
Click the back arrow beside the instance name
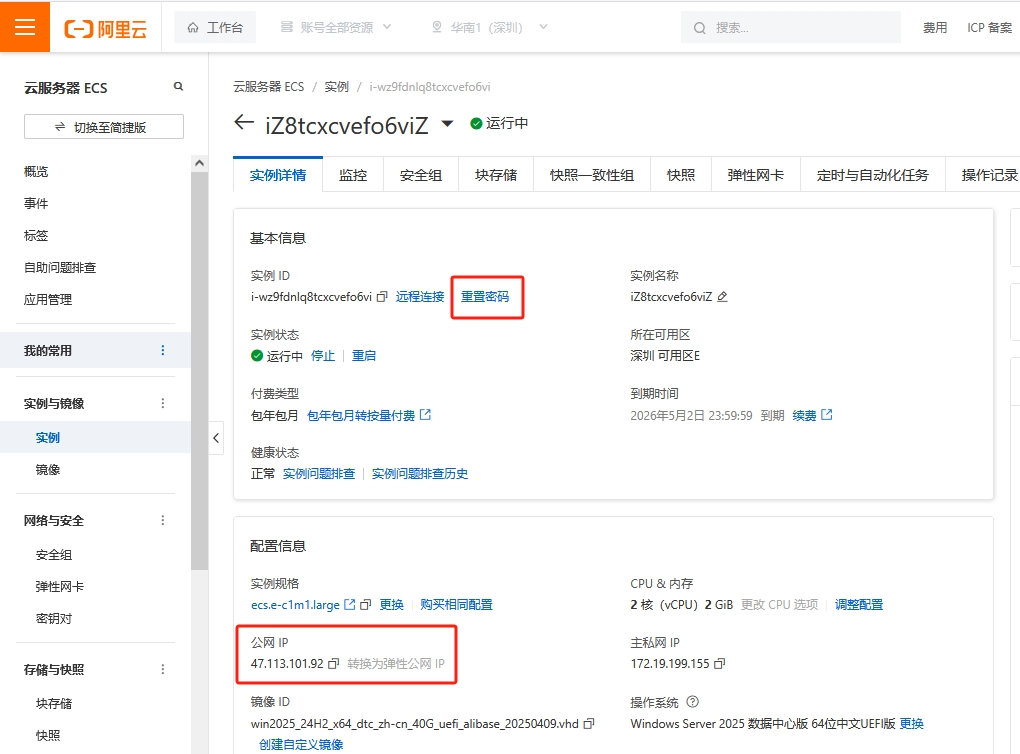[x=244, y=122]
